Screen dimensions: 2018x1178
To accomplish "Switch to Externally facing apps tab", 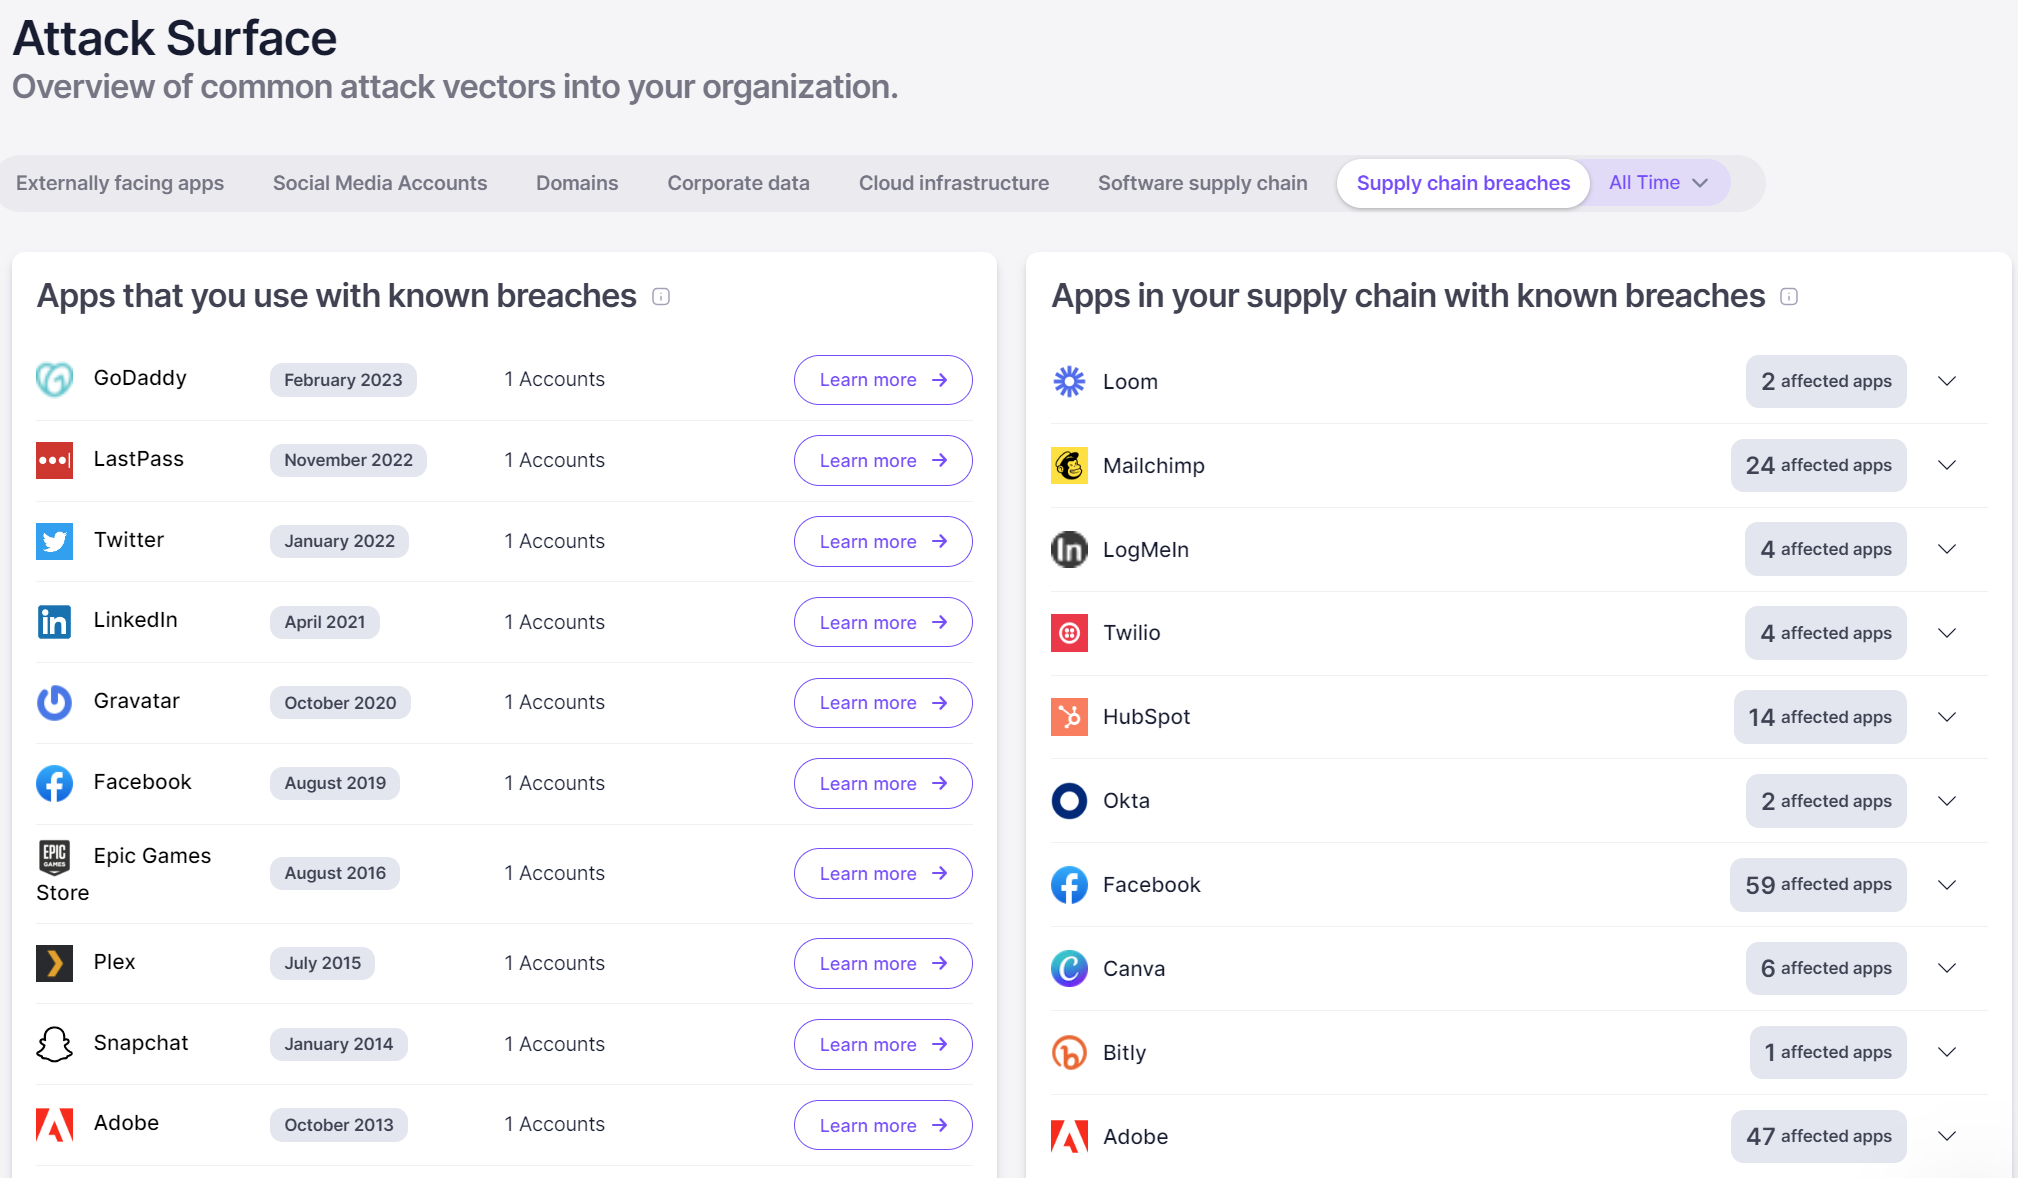I will tap(120, 183).
